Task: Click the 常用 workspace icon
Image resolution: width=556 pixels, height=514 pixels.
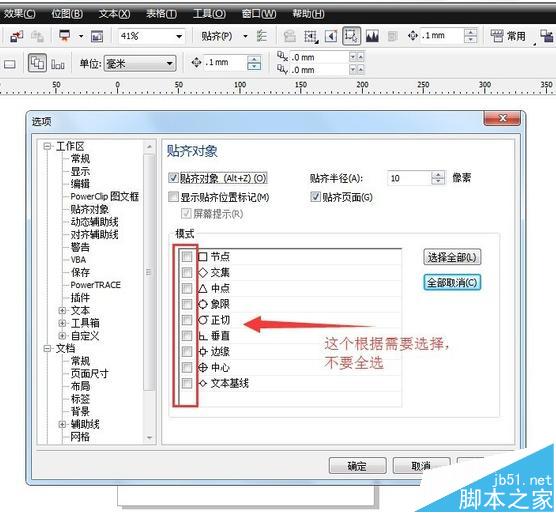Action: pyautogui.click(x=496, y=36)
